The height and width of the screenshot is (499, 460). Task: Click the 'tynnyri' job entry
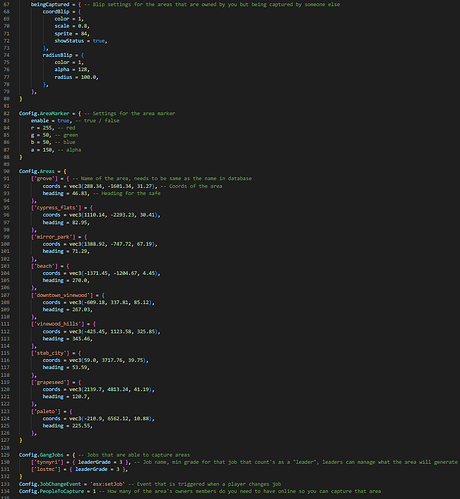(x=49, y=462)
